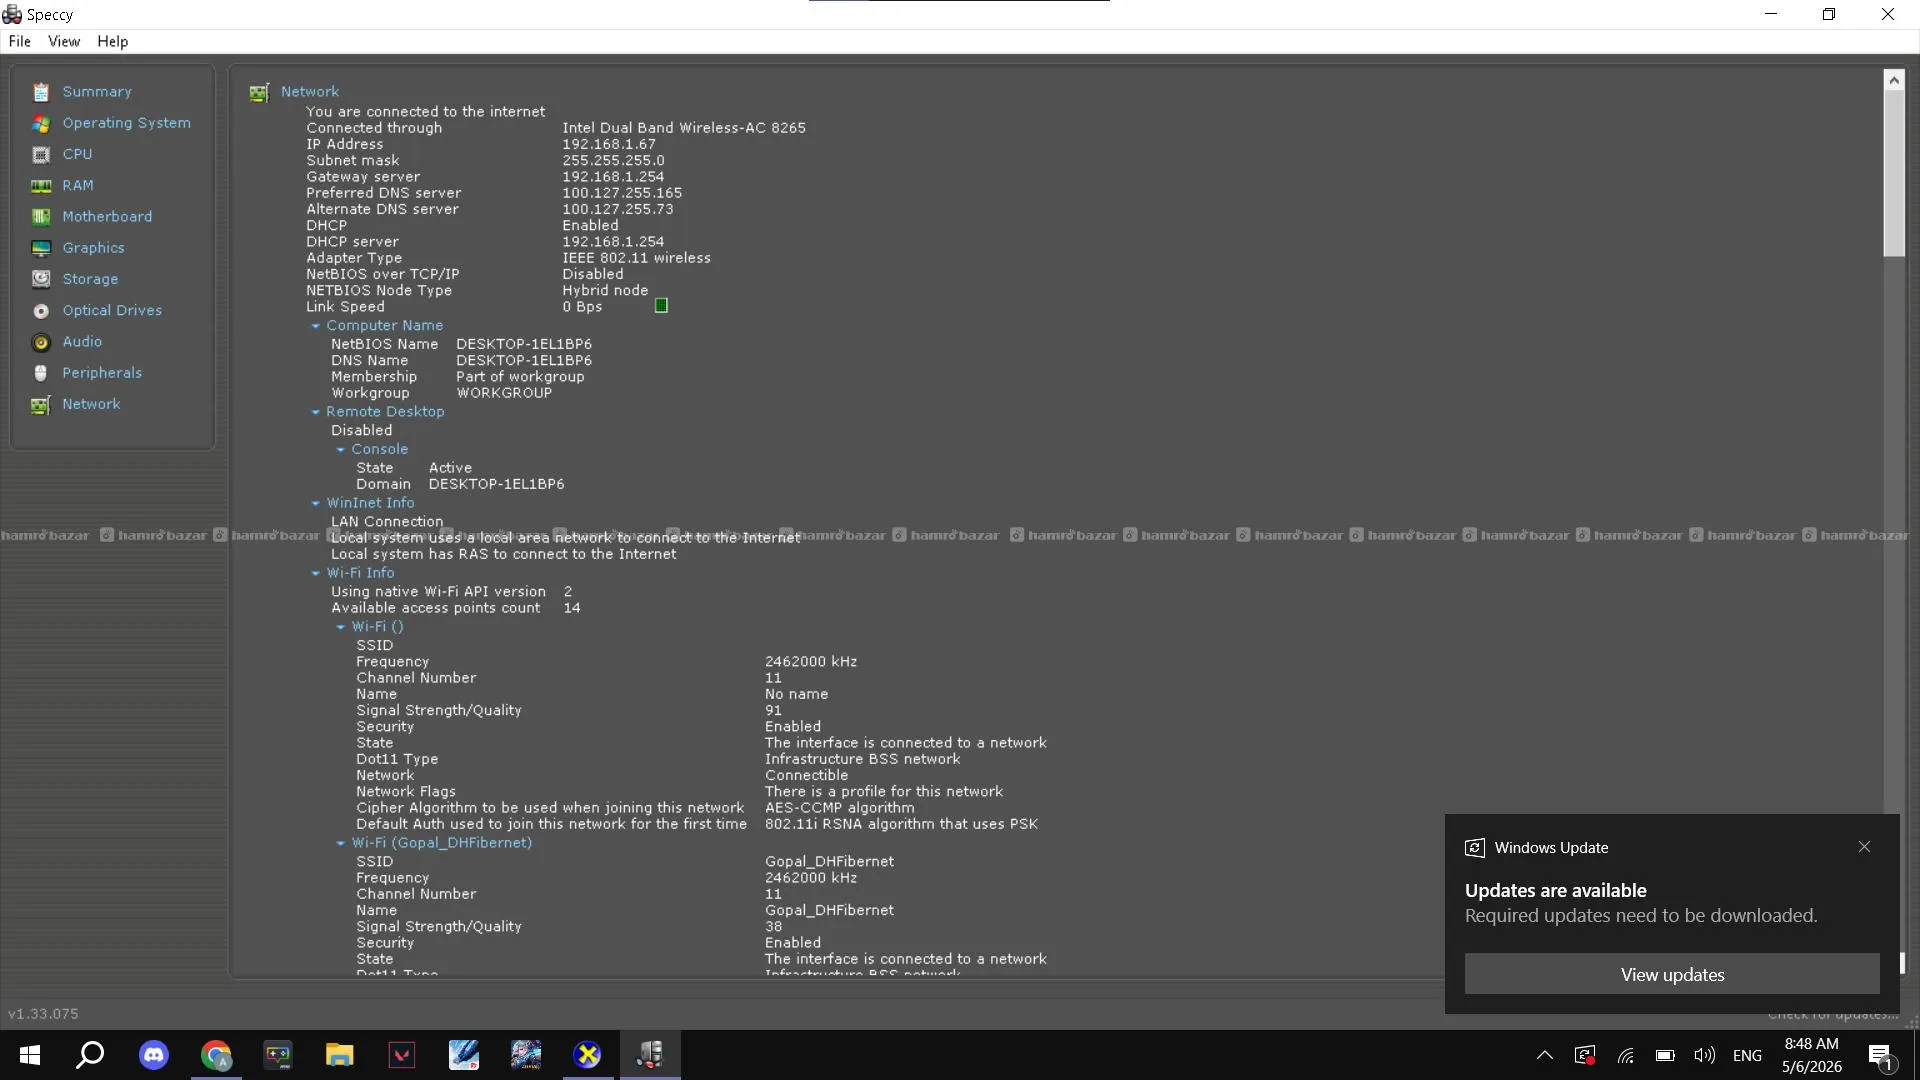Click the Gateway server value 192.168.1.254

[613, 177]
